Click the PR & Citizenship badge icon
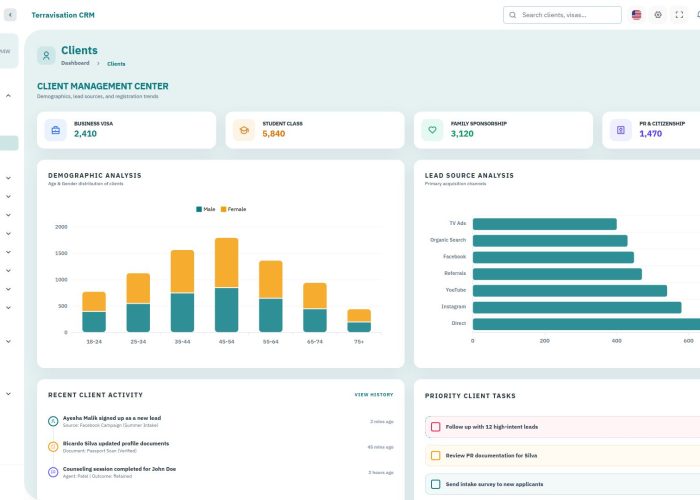700x500 pixels. coord(621,130)
